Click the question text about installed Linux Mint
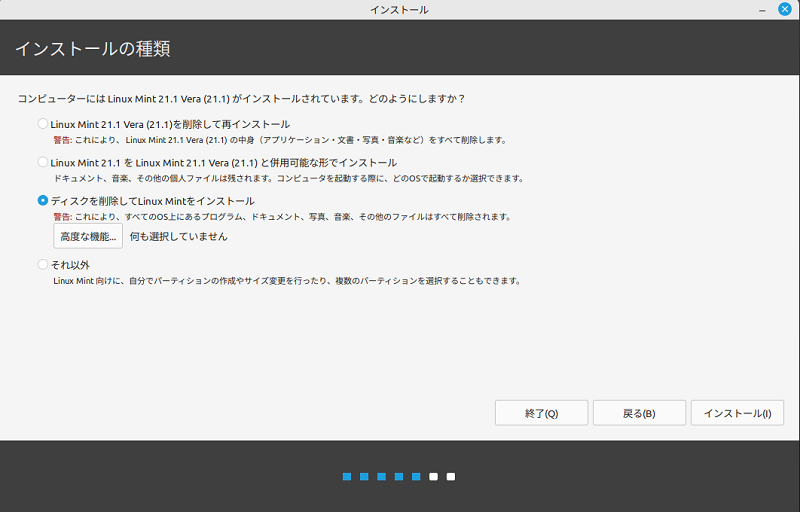The height and width of the screenshot is (512, 800). (242, 99)
